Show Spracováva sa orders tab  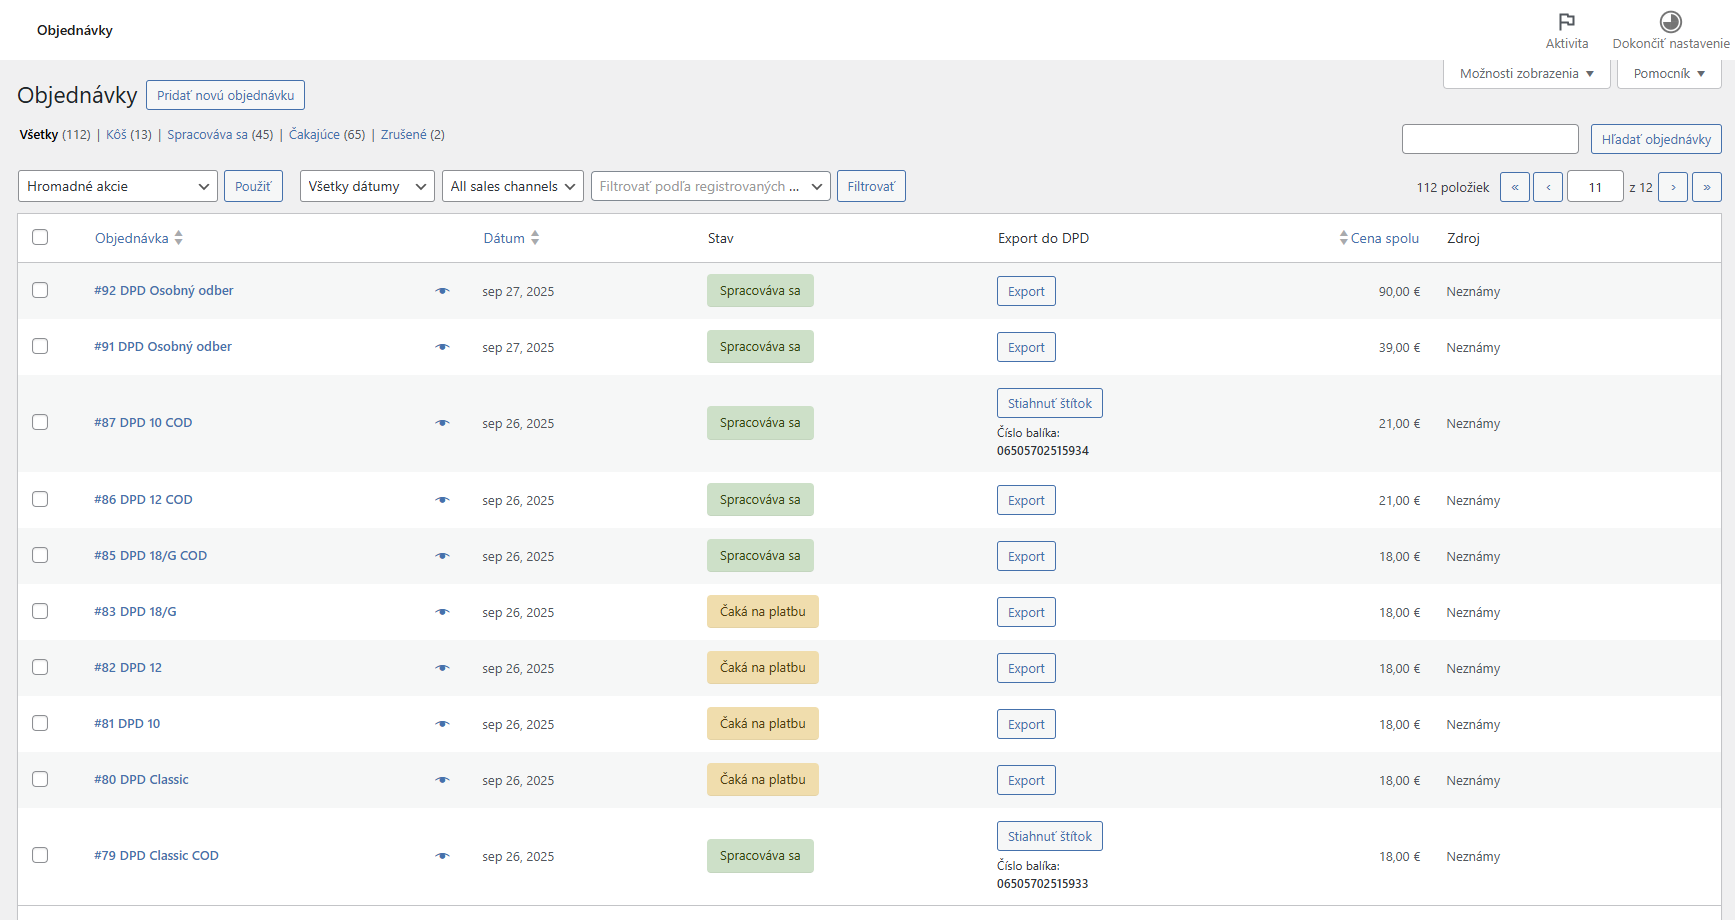[207, 135]
